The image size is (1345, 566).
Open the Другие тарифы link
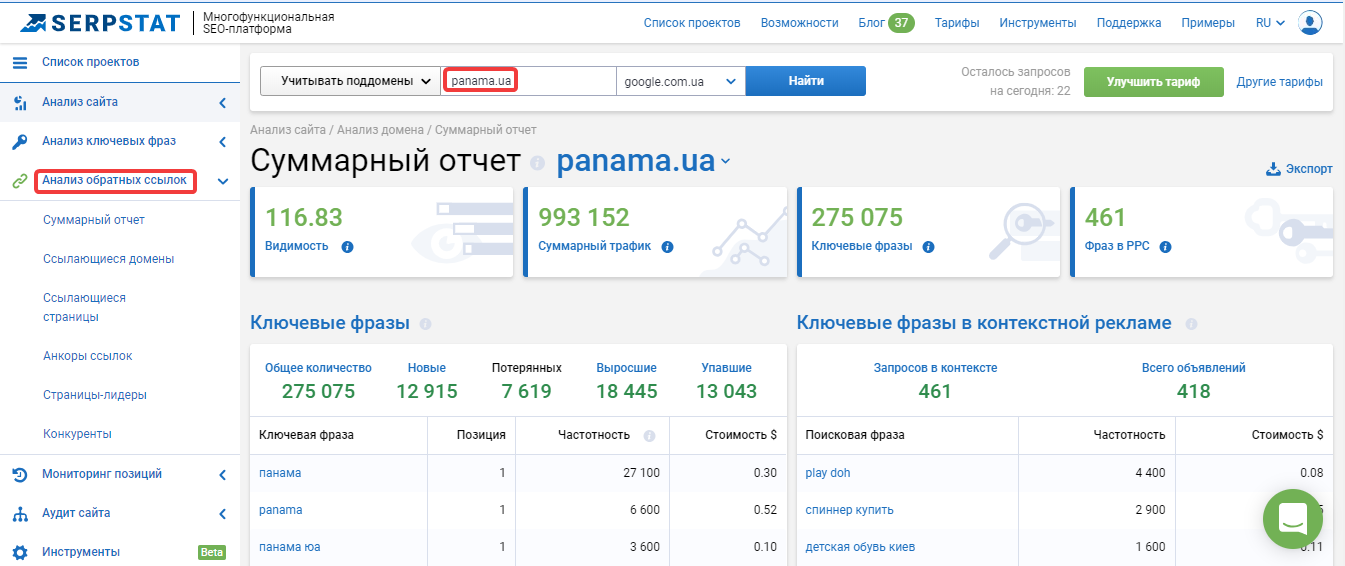pyautogui.click(x=1279, y=82)
